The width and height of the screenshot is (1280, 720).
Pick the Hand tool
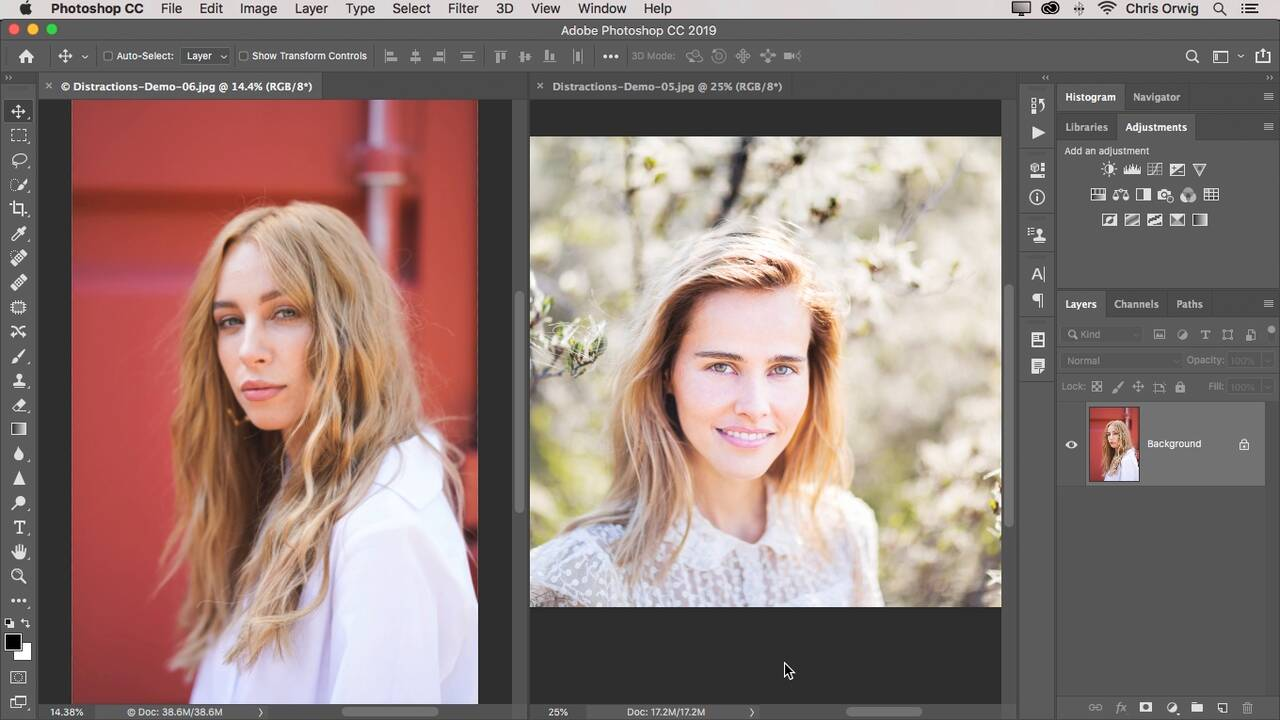pyautogui.click(x=18, y=552)
